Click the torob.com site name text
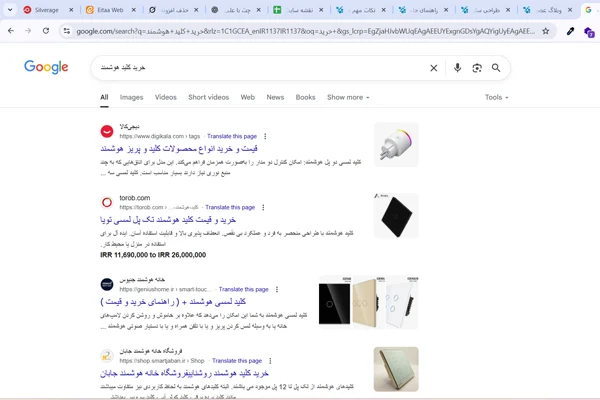The image size is (600, 400). pos(135,198)
